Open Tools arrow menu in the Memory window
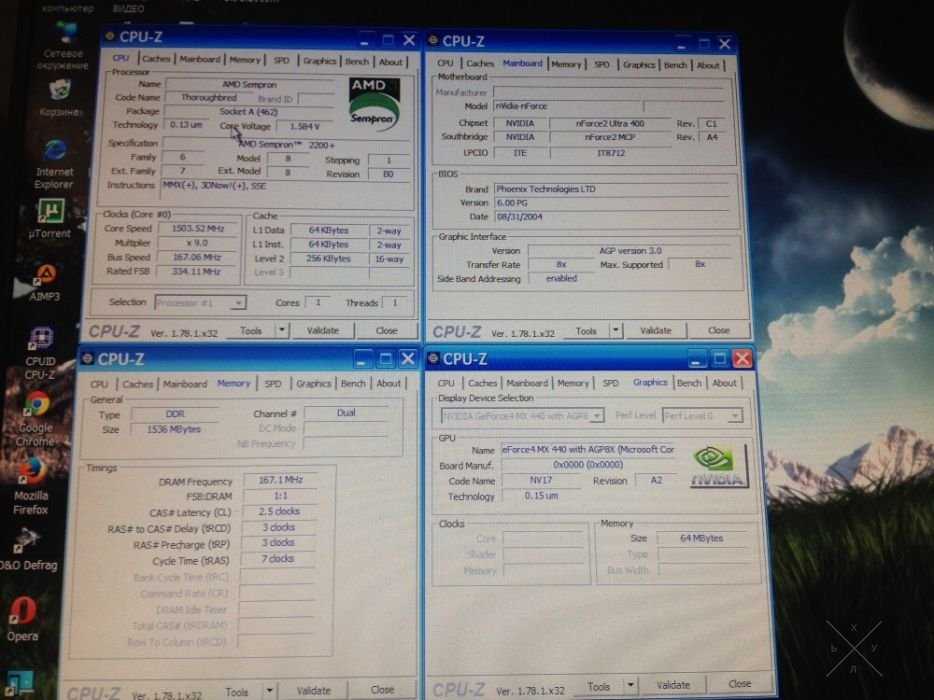Viewport: 934px width, 700px height. [270, 691]
